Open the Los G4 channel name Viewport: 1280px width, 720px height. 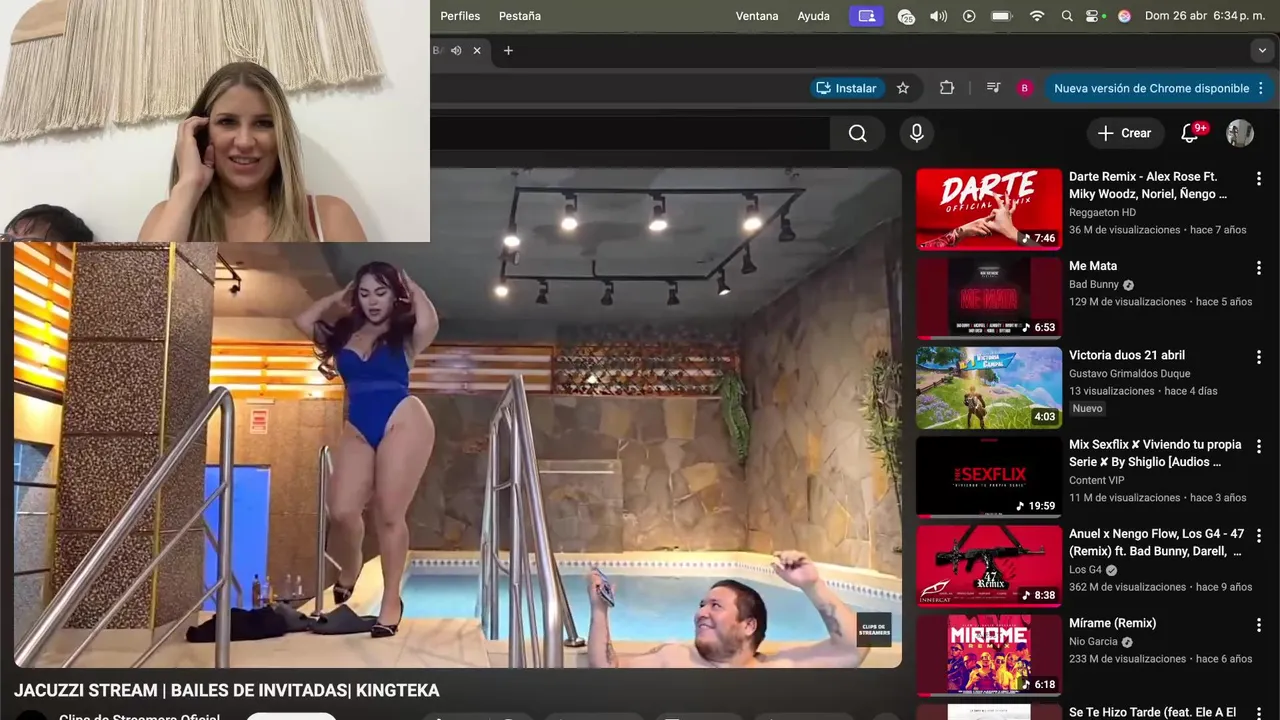[1085, 570]
